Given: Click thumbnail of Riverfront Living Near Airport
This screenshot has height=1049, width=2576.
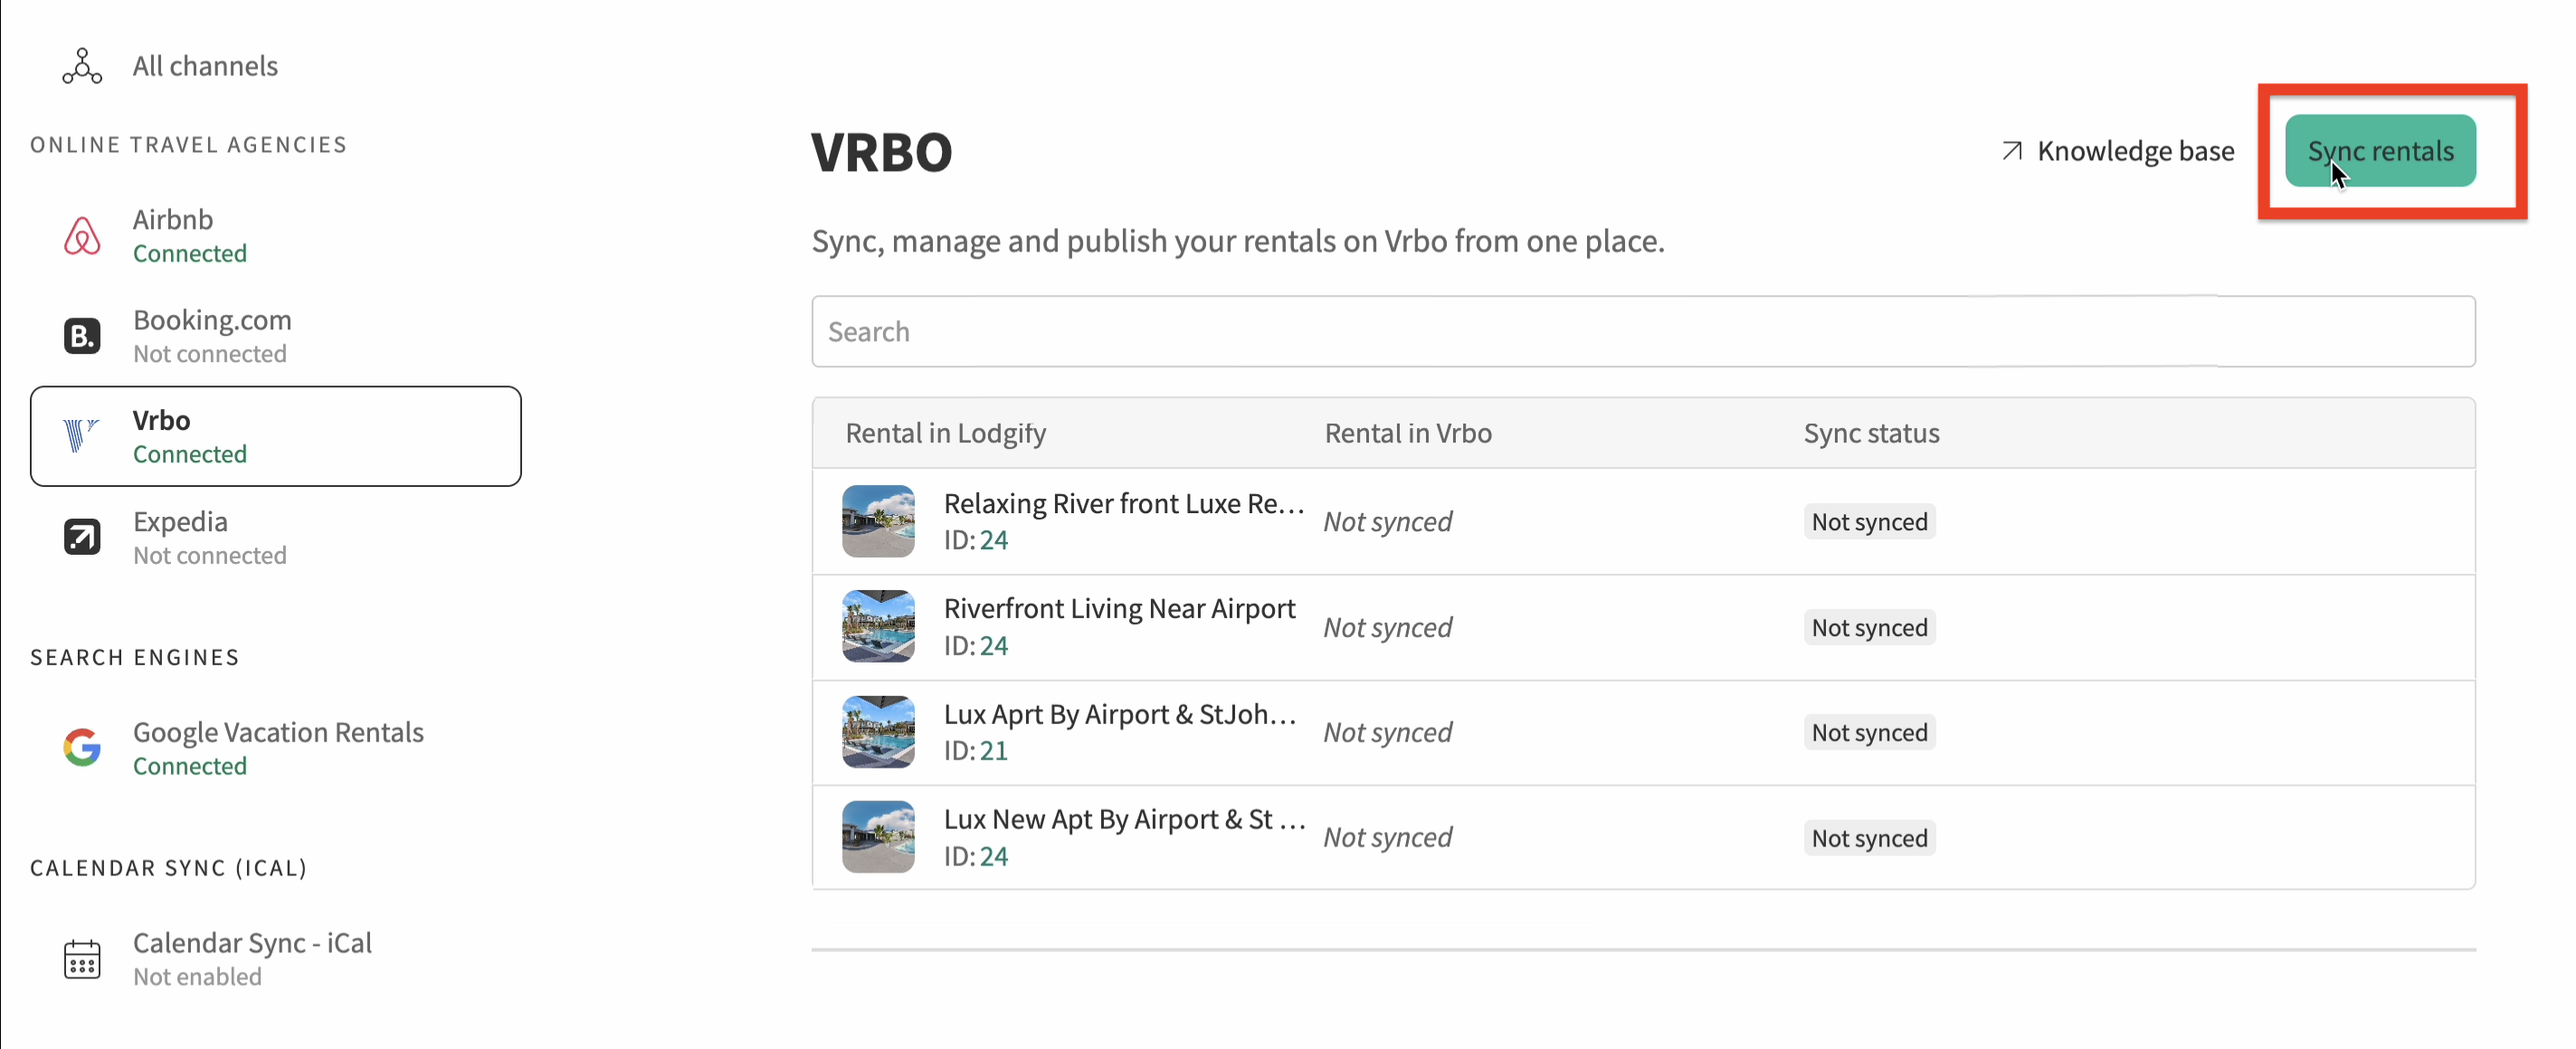Looking at the screenshot, I should click(x=878, y=627).
